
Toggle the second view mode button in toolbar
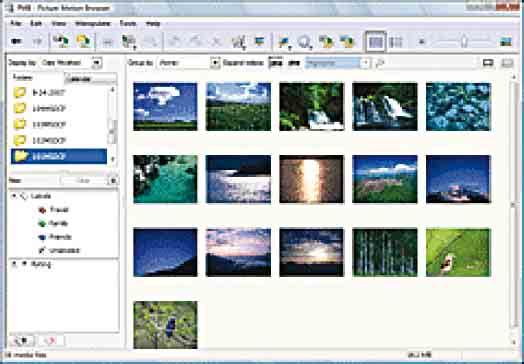pyautogui.click(x=396, y=42)
